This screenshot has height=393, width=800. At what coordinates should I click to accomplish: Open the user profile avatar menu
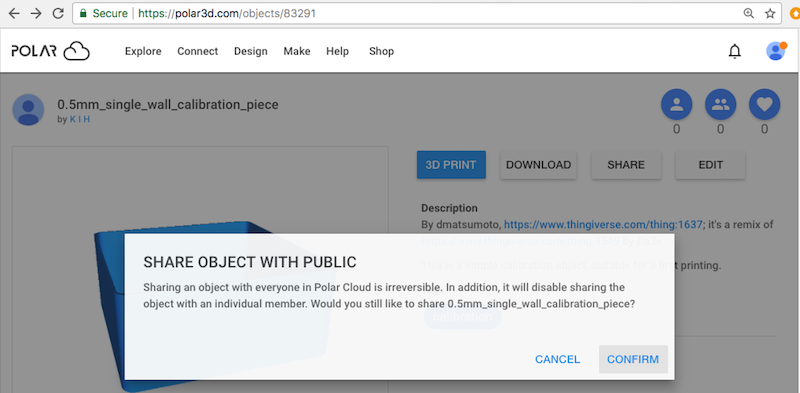click(776, 51)
